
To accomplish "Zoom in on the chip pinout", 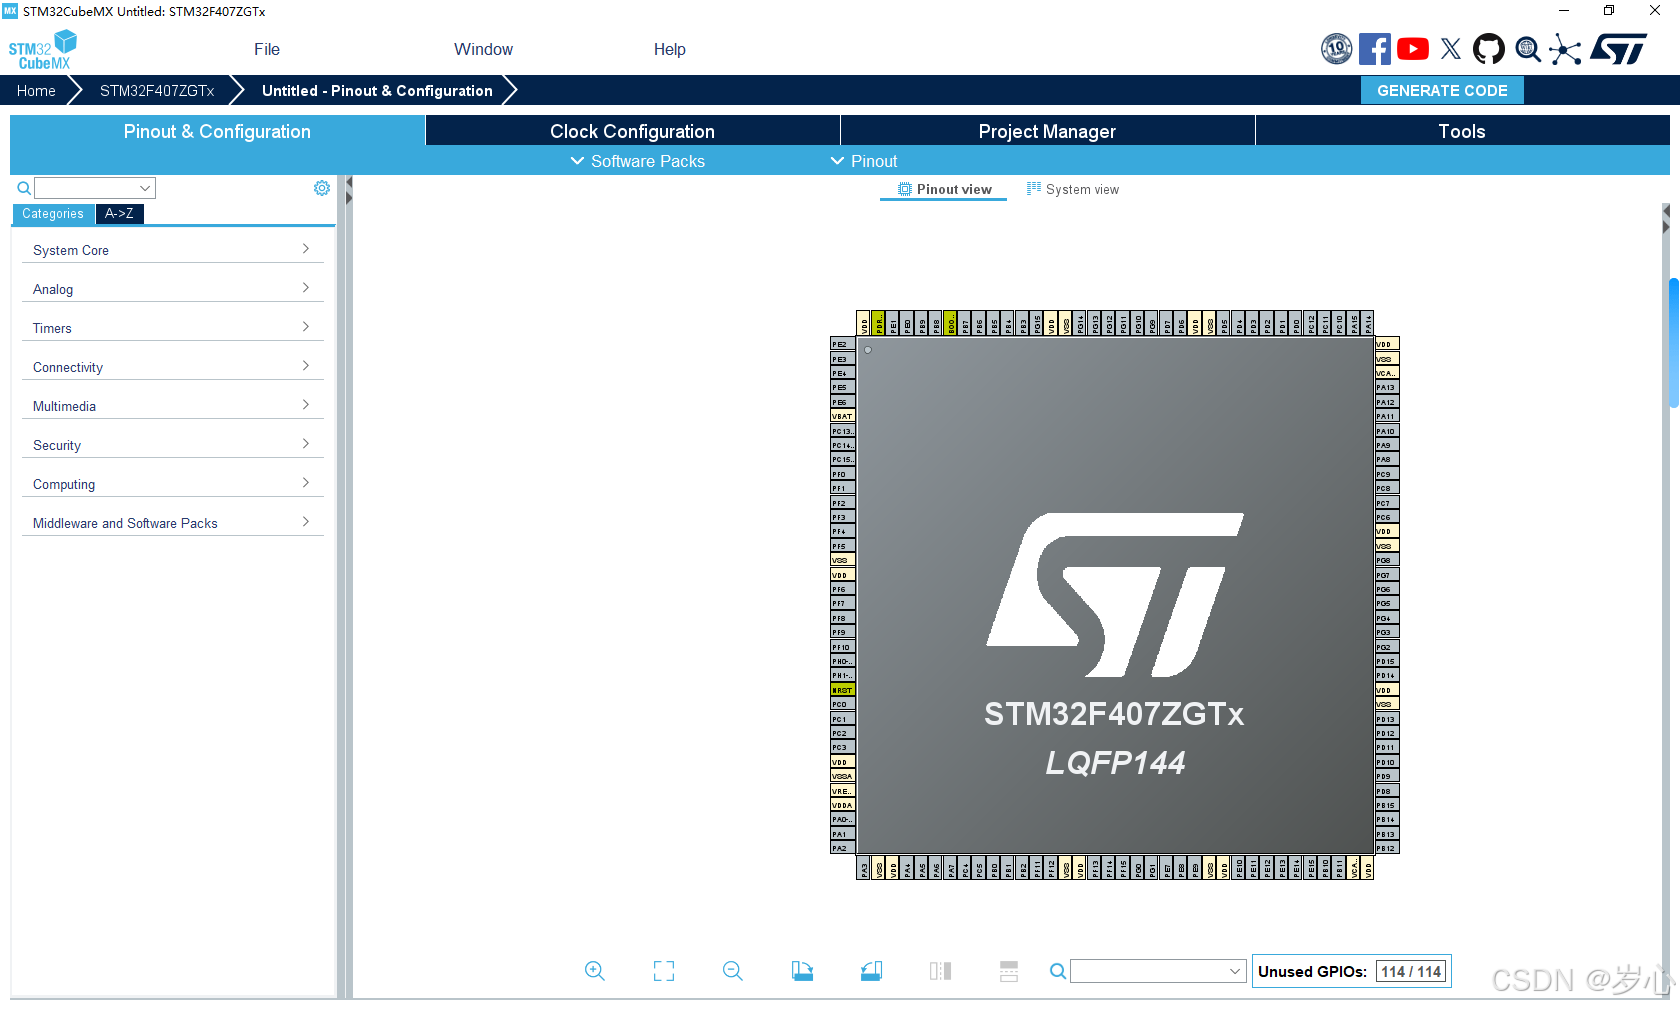I will tap(595, 971).
